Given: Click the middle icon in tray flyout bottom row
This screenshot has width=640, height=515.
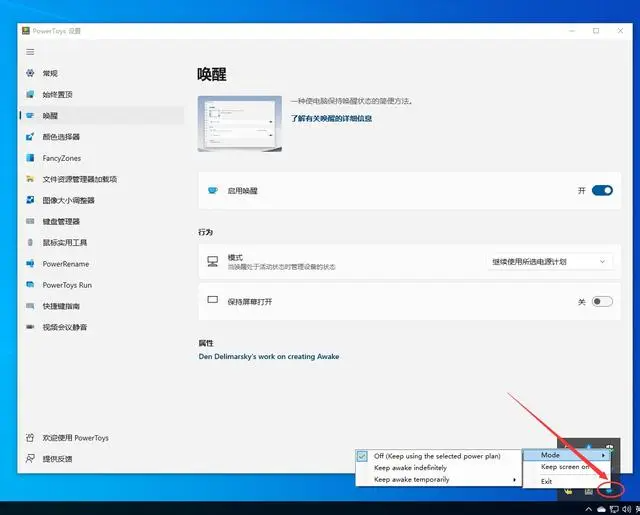Looking at the screenshot, I should (x=589, y=491).
